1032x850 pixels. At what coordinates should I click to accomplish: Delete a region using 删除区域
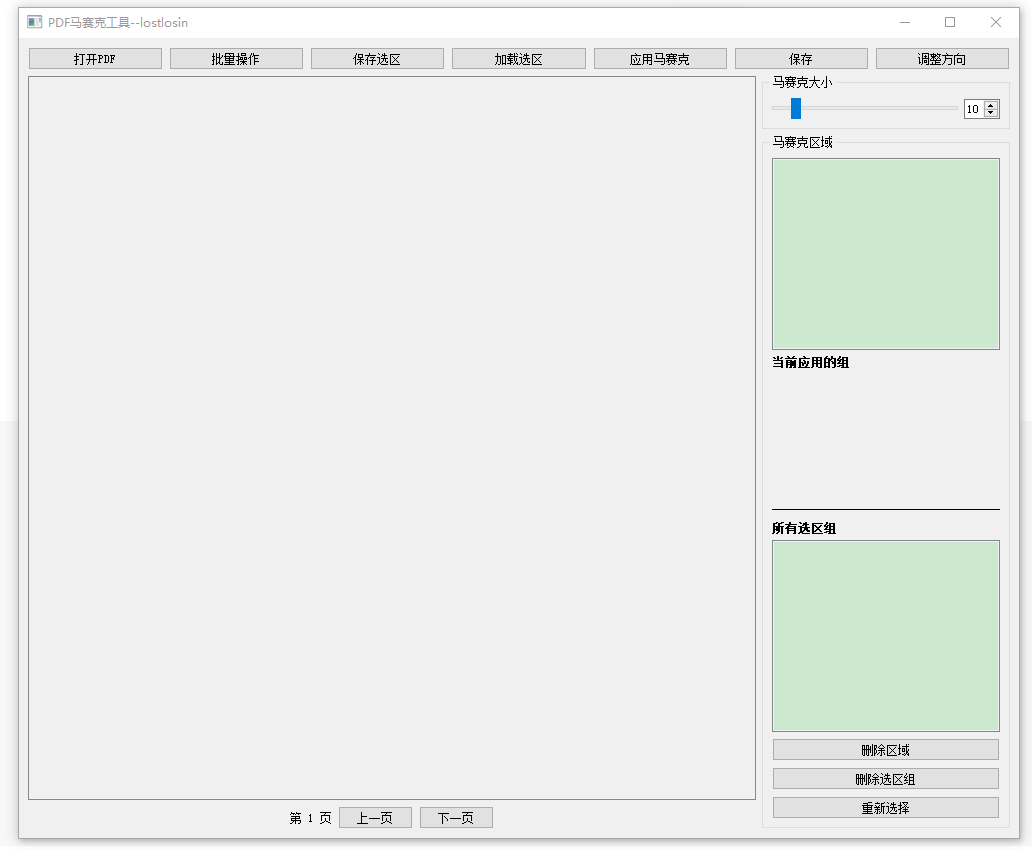pyautogui.click(x=885, y=748)
